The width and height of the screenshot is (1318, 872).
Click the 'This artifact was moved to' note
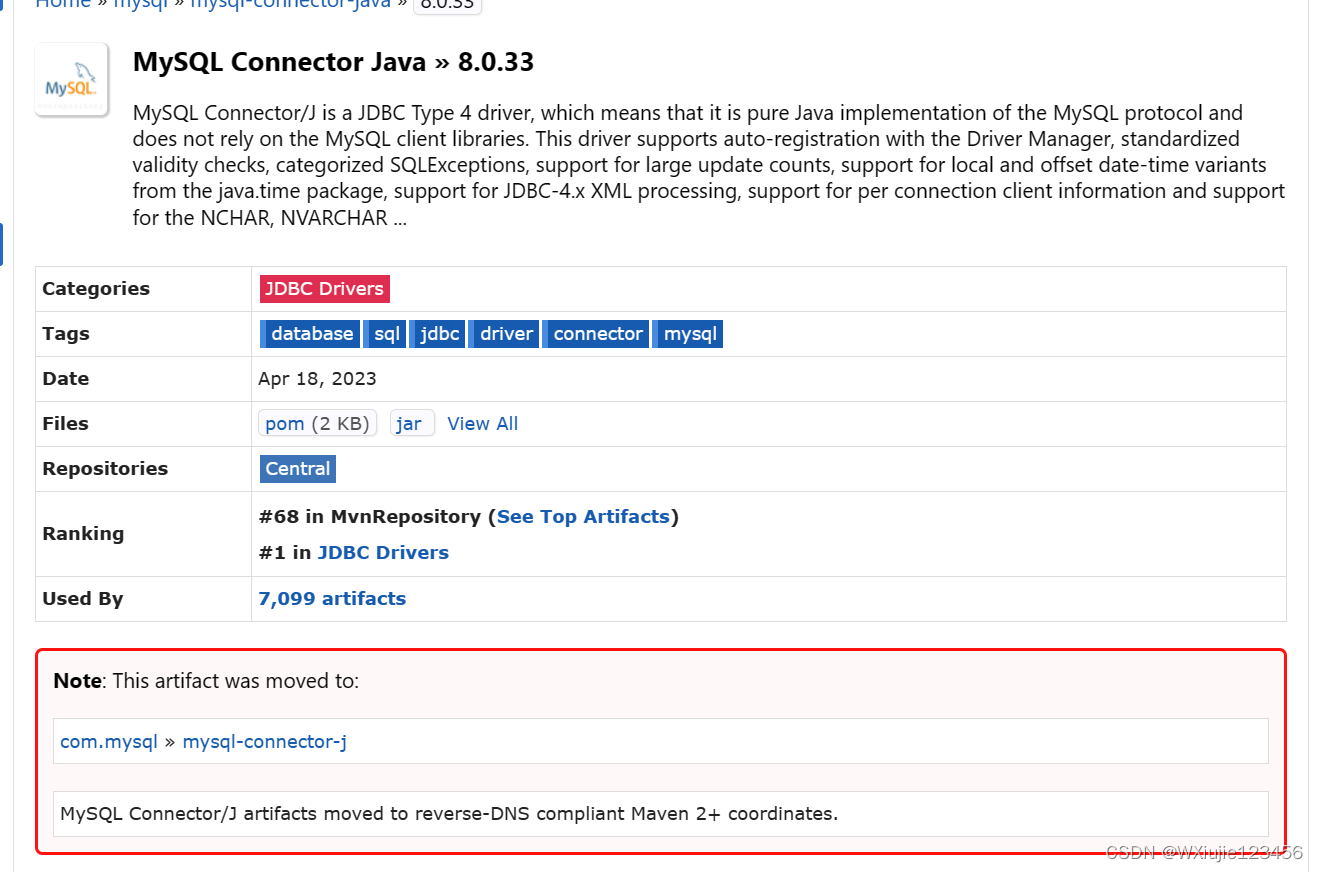point(206,681)
